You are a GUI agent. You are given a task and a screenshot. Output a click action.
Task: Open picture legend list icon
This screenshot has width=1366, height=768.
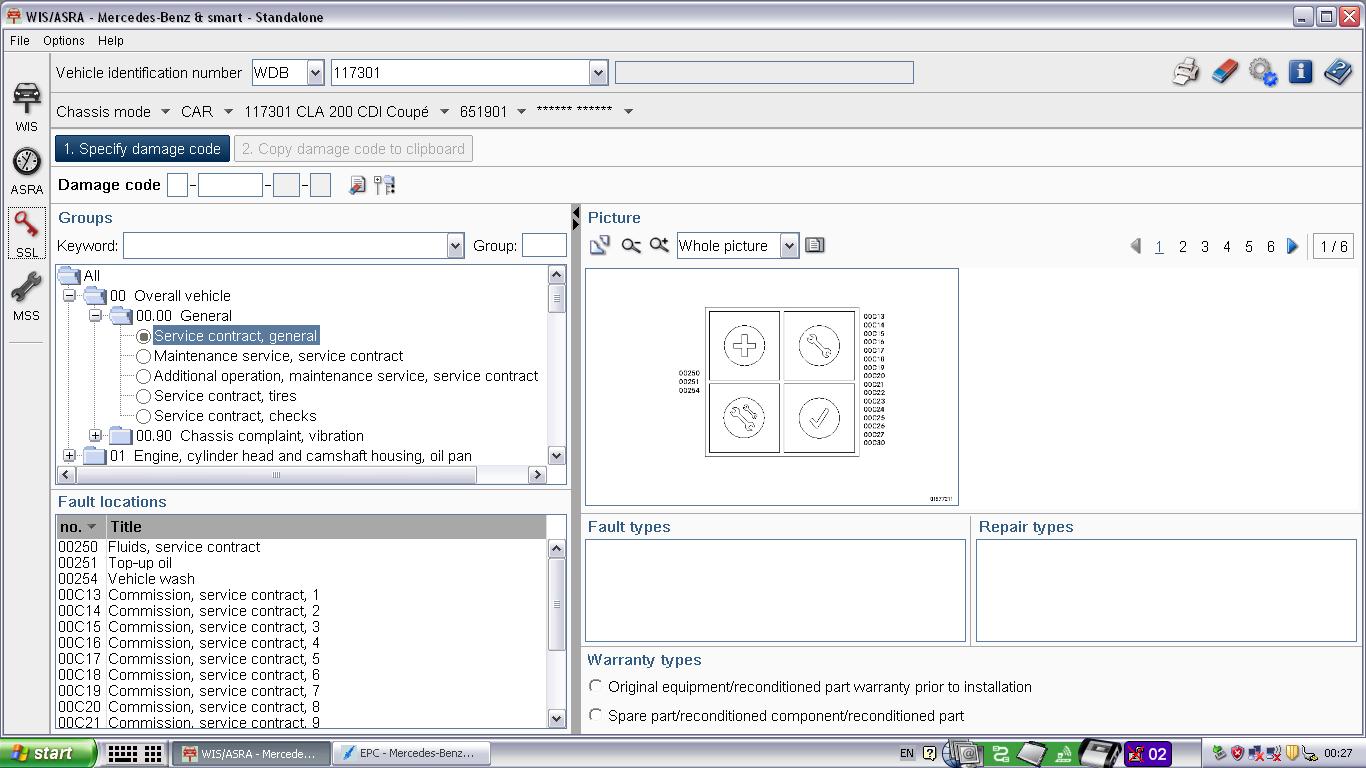tap(815, 245)
